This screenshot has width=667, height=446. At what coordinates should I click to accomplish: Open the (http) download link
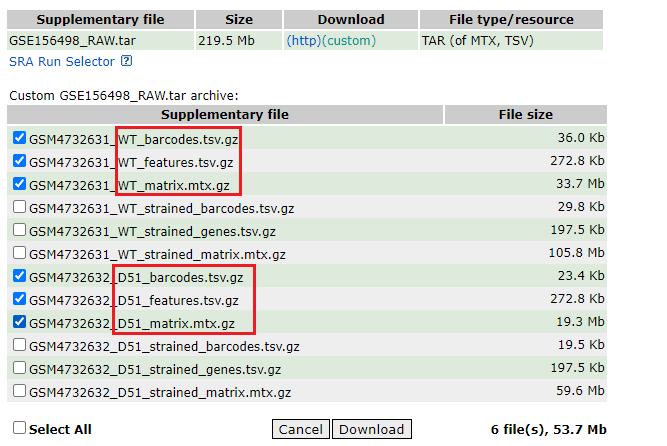coord(304,41)
